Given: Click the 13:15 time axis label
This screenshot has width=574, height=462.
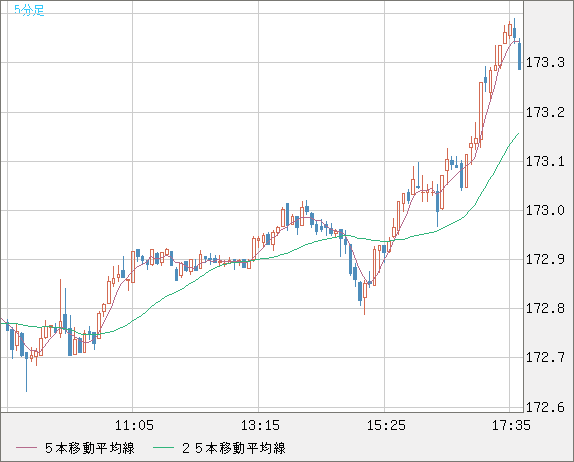Looking at the screenshot, I should (260, 425).
